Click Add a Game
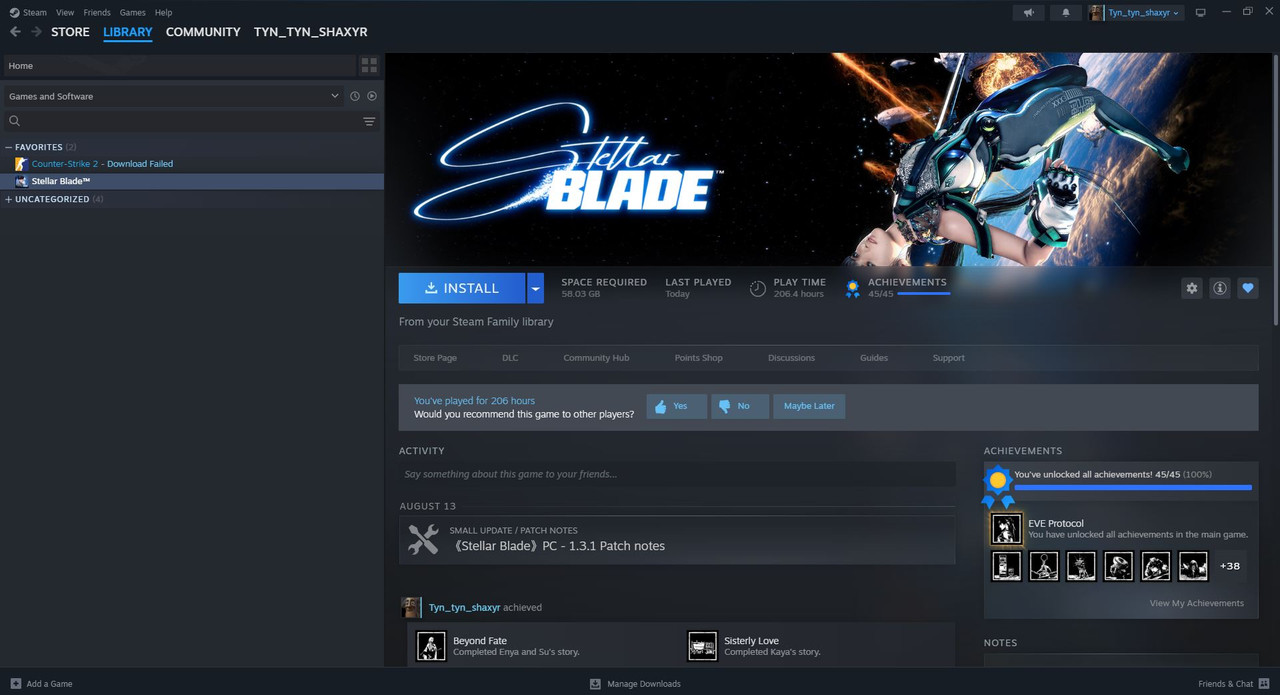This screenshot has width=1280, height=695. tap(42, 684)
